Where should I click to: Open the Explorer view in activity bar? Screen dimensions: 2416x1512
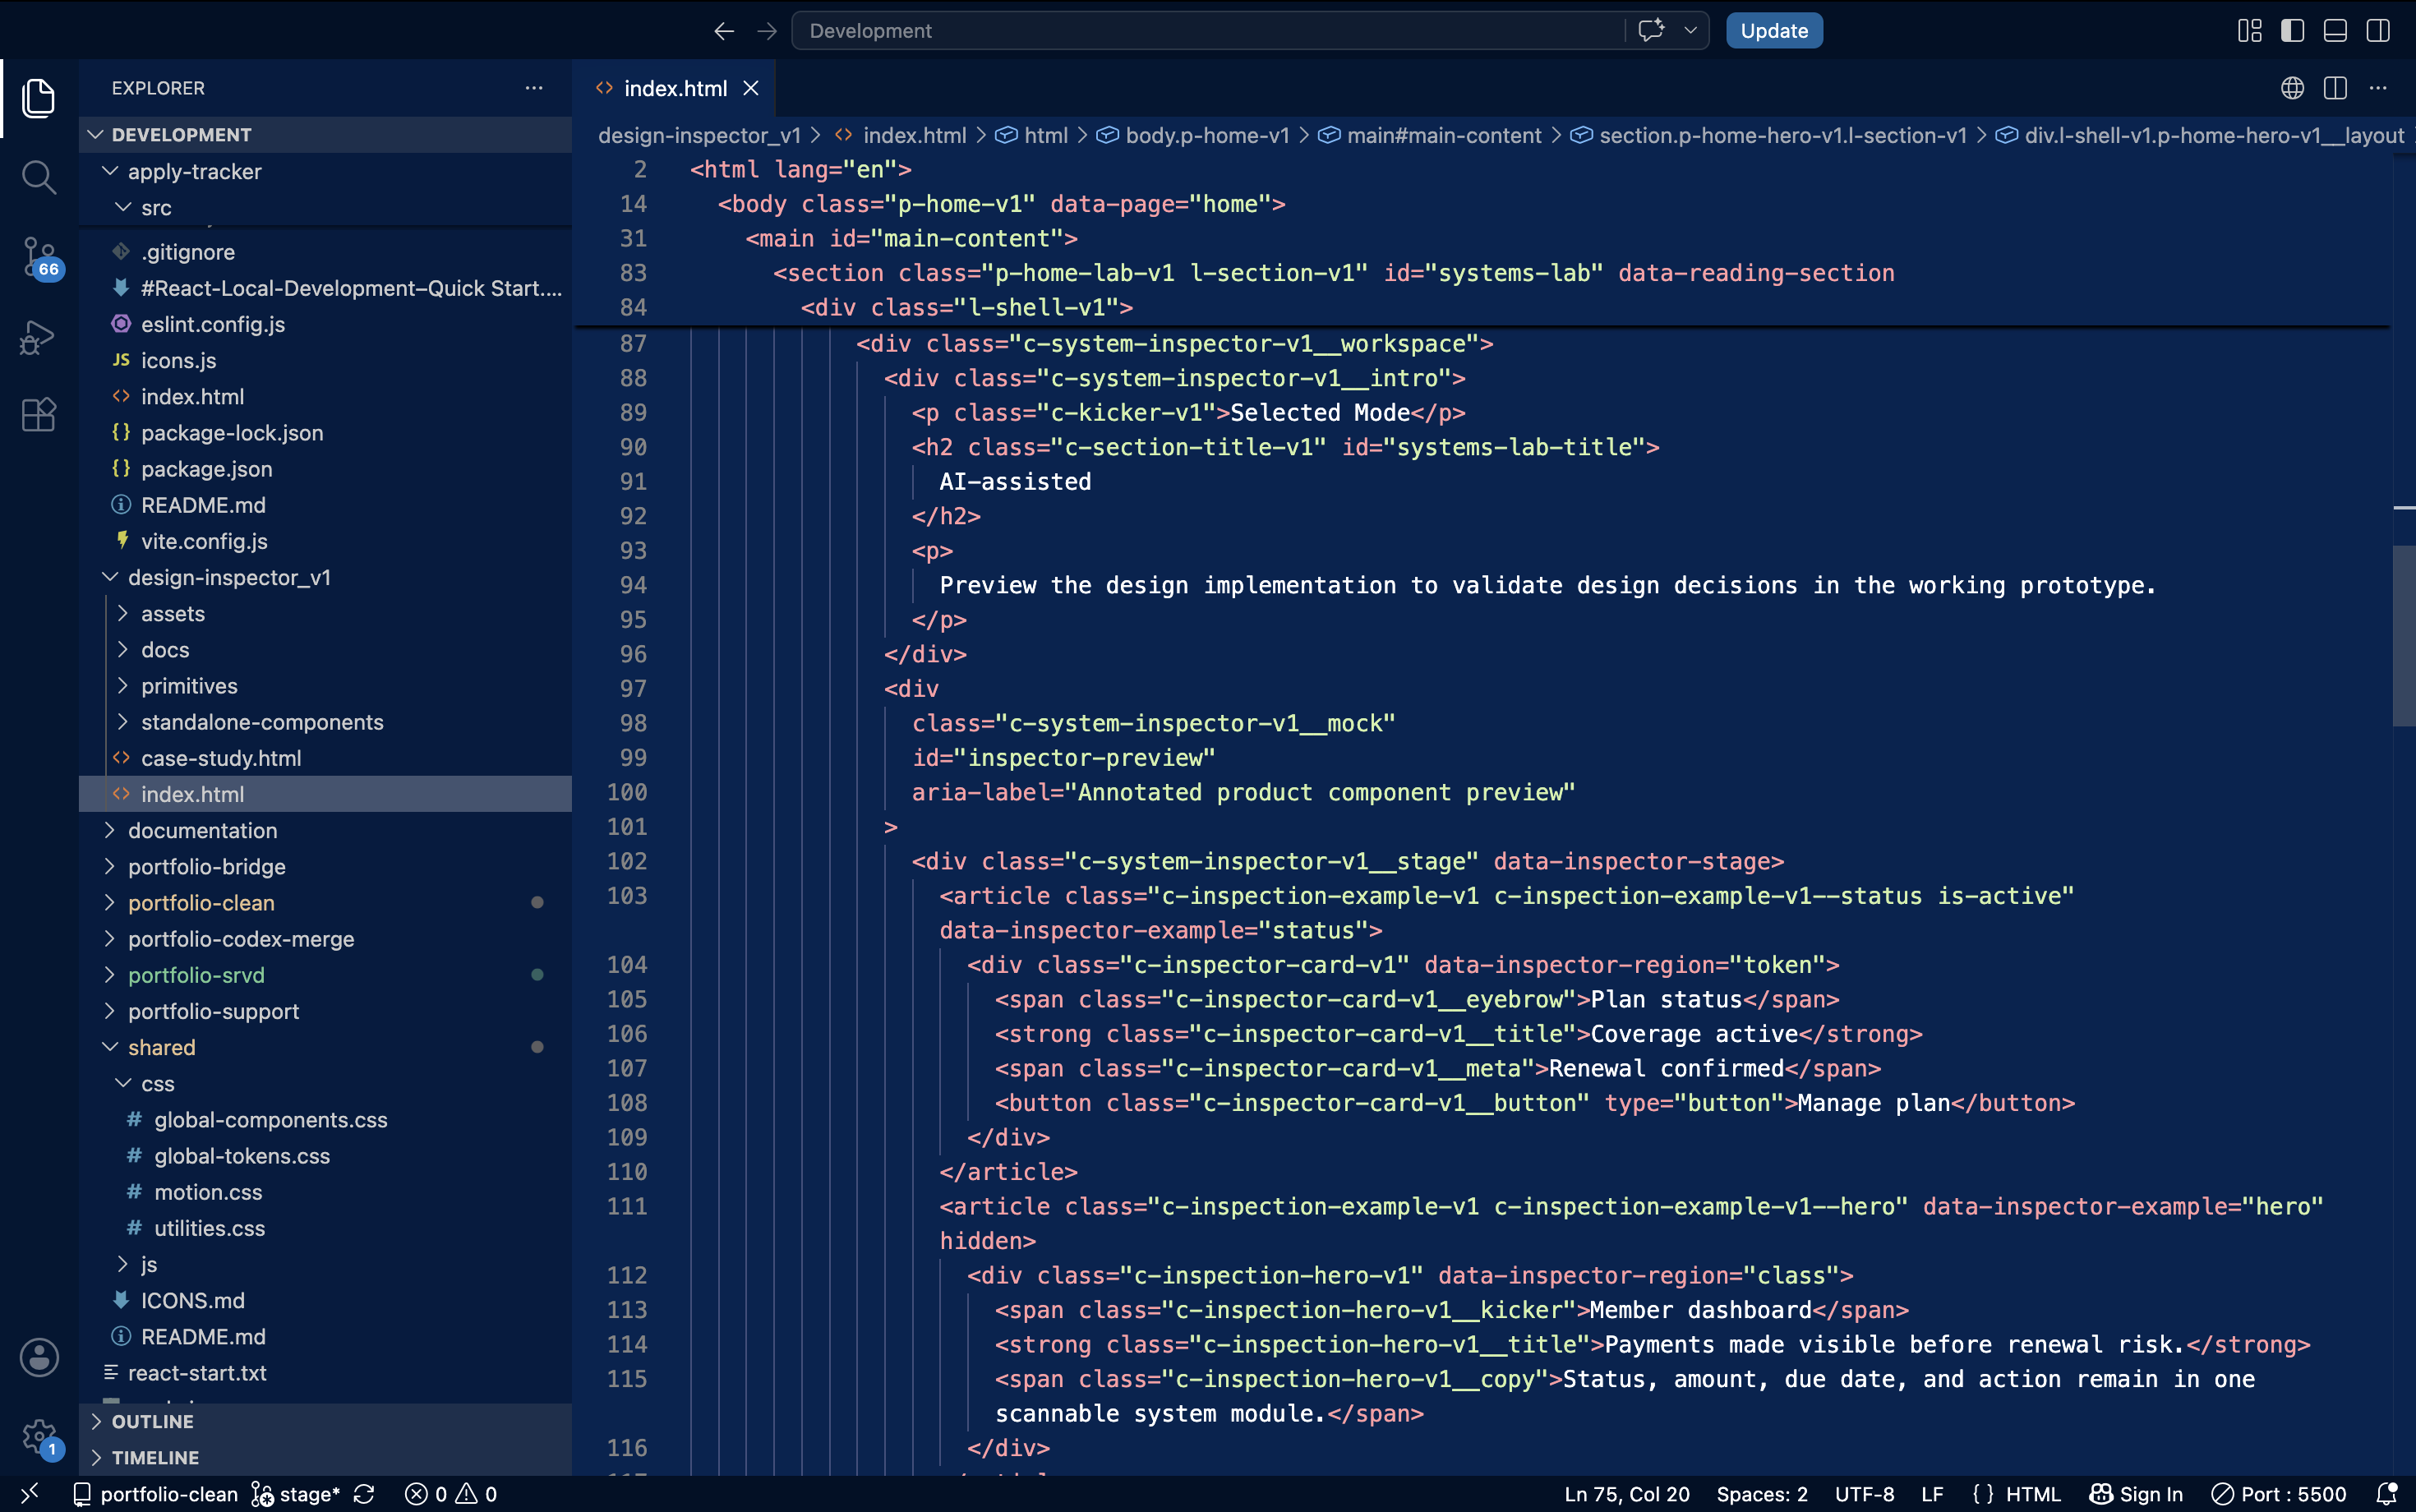(38, 97)
